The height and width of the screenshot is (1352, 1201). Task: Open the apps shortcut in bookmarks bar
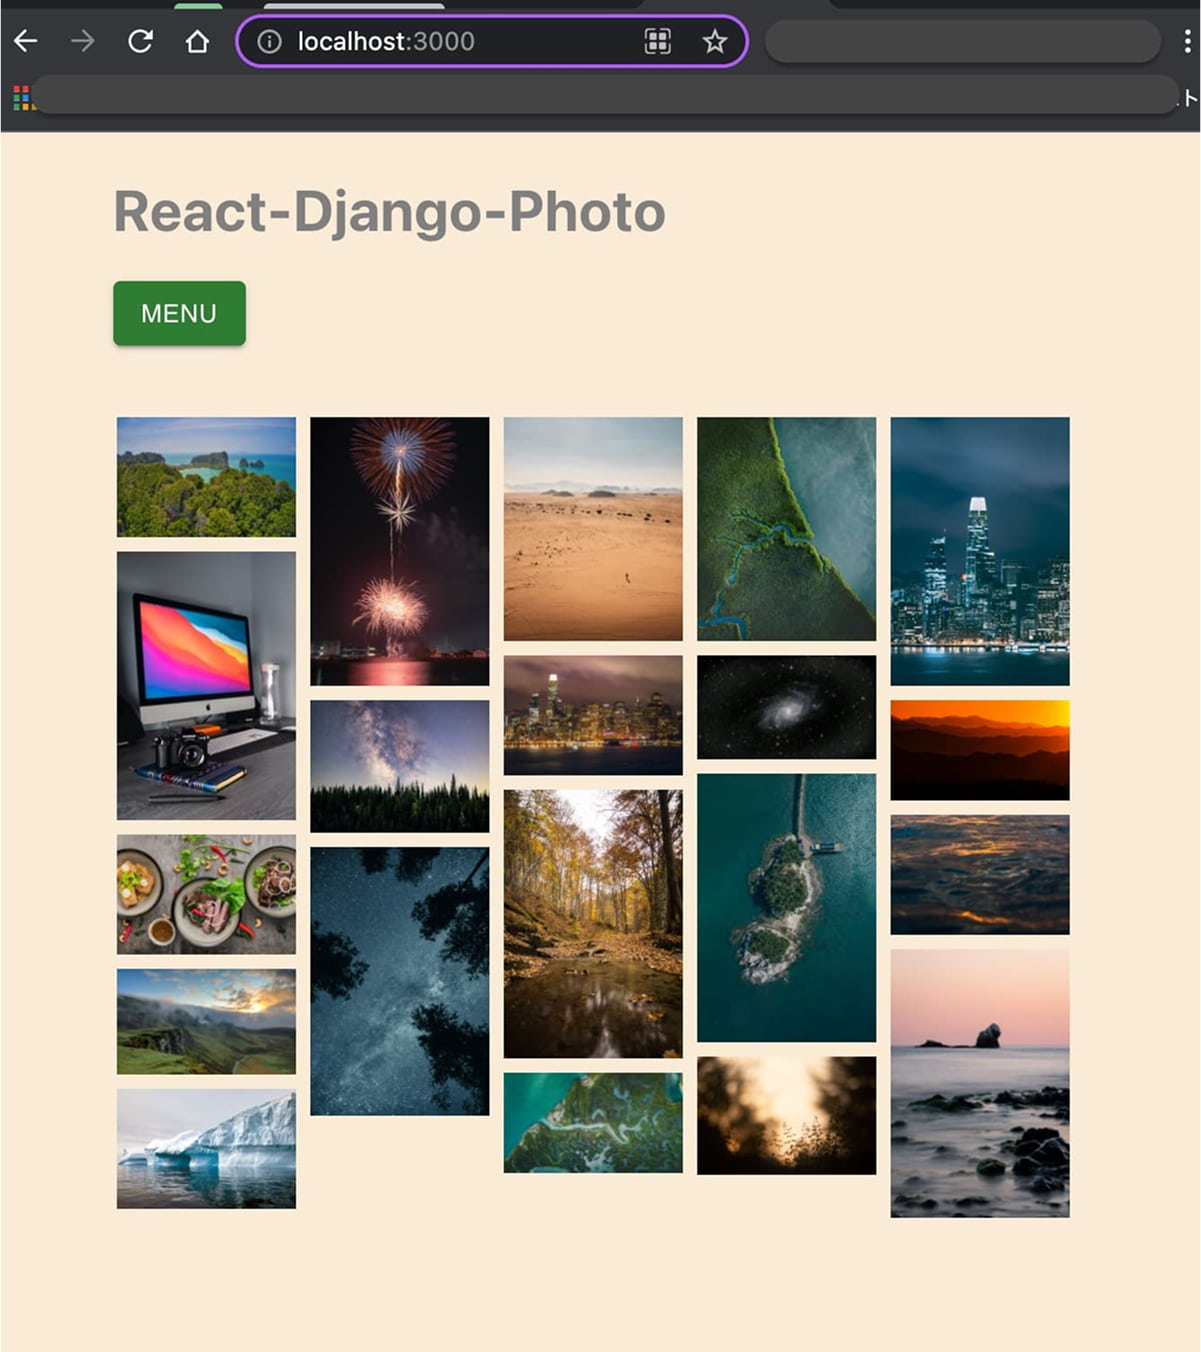point(22,97)
